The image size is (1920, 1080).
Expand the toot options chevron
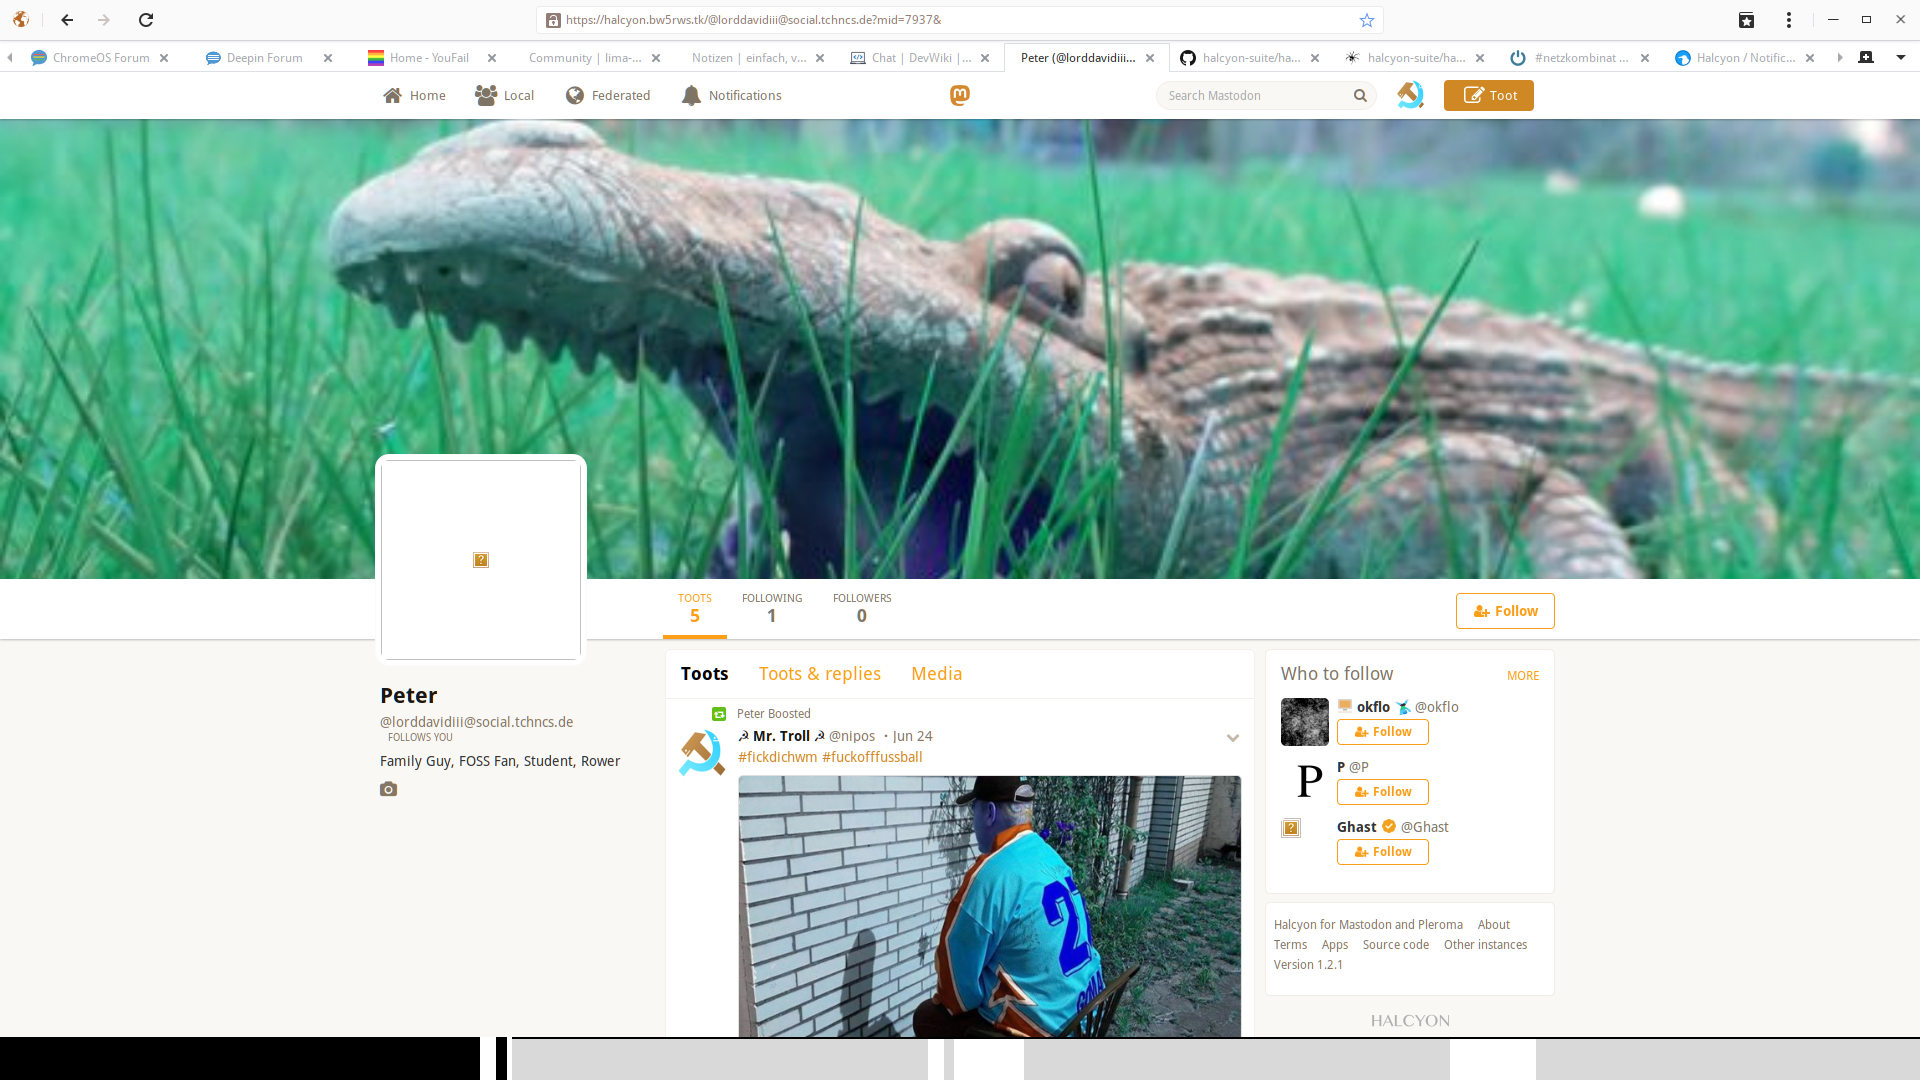[1233, 738]
